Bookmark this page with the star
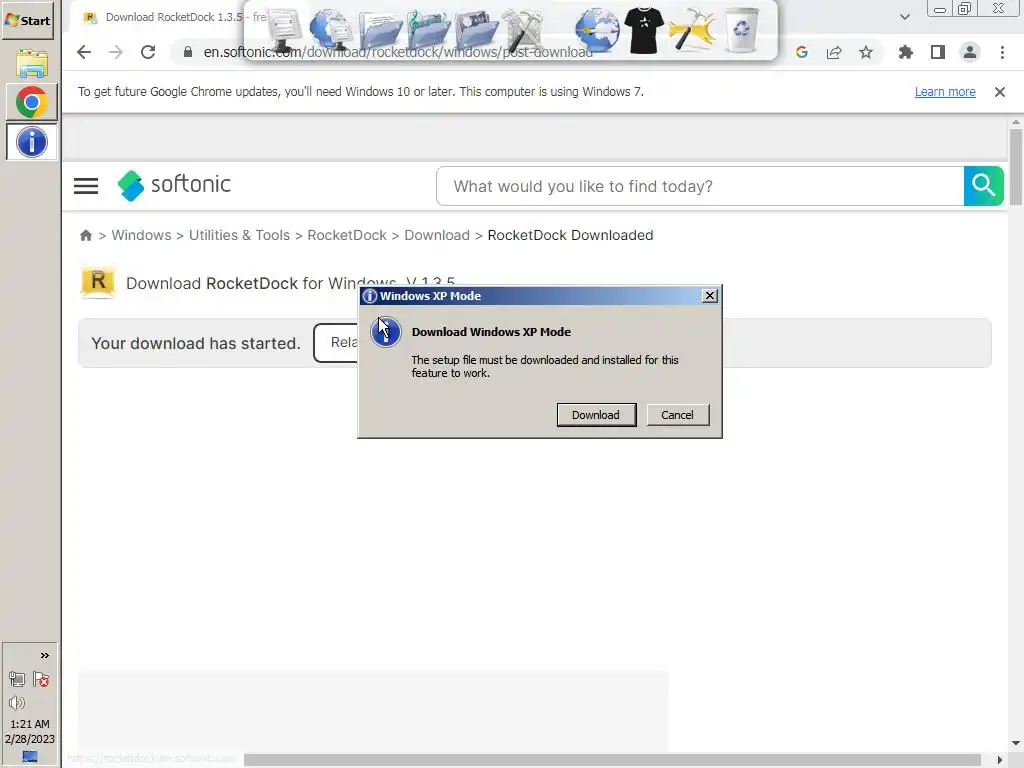This screenshot has height=768, width=1024. point(866,52)
